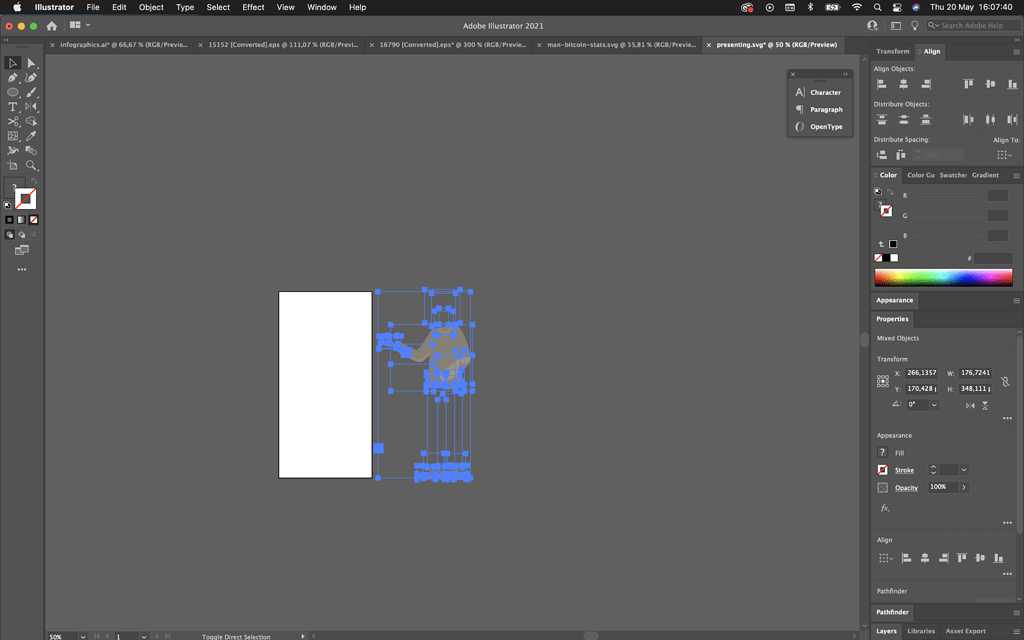The width and height of the screenshot is (1024, 640).
Task: Select the Selection tool
Action: point(12,63)
